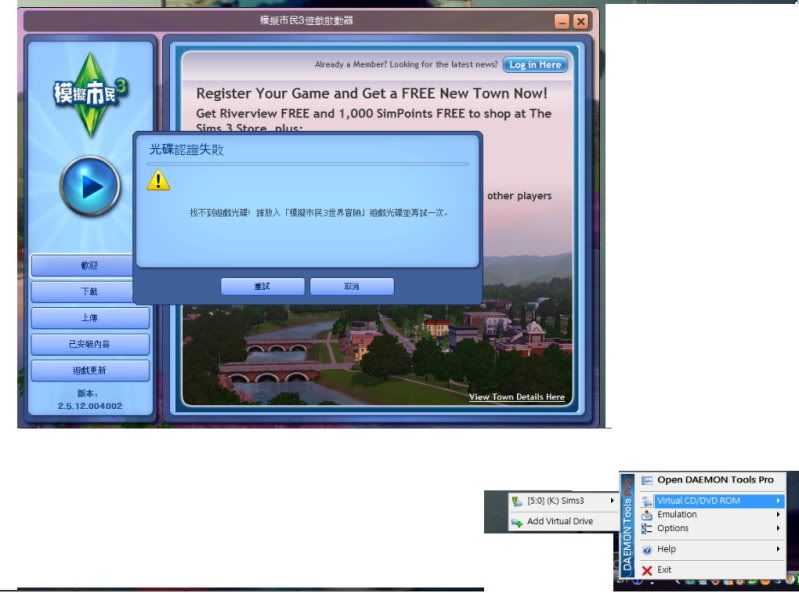Click the Add Virtual Drive icon
The image size is (799, 593).
click(x=517, y=522)
